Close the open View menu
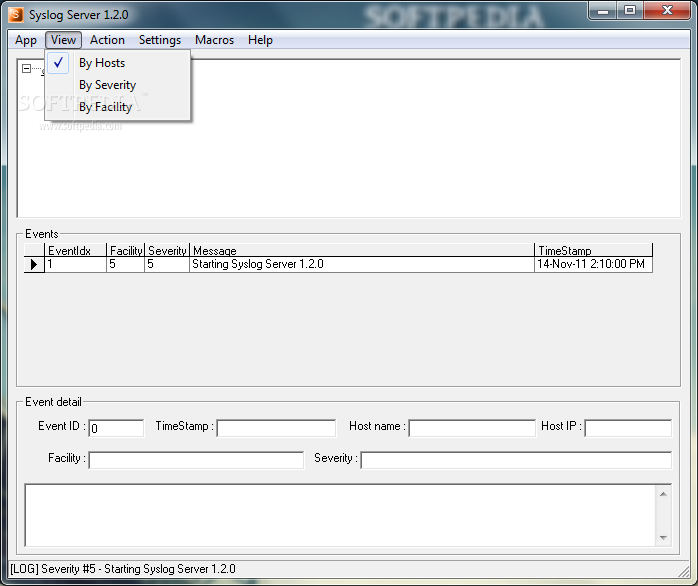This screenshot has height=586, width=698. (x=63, y=40)
